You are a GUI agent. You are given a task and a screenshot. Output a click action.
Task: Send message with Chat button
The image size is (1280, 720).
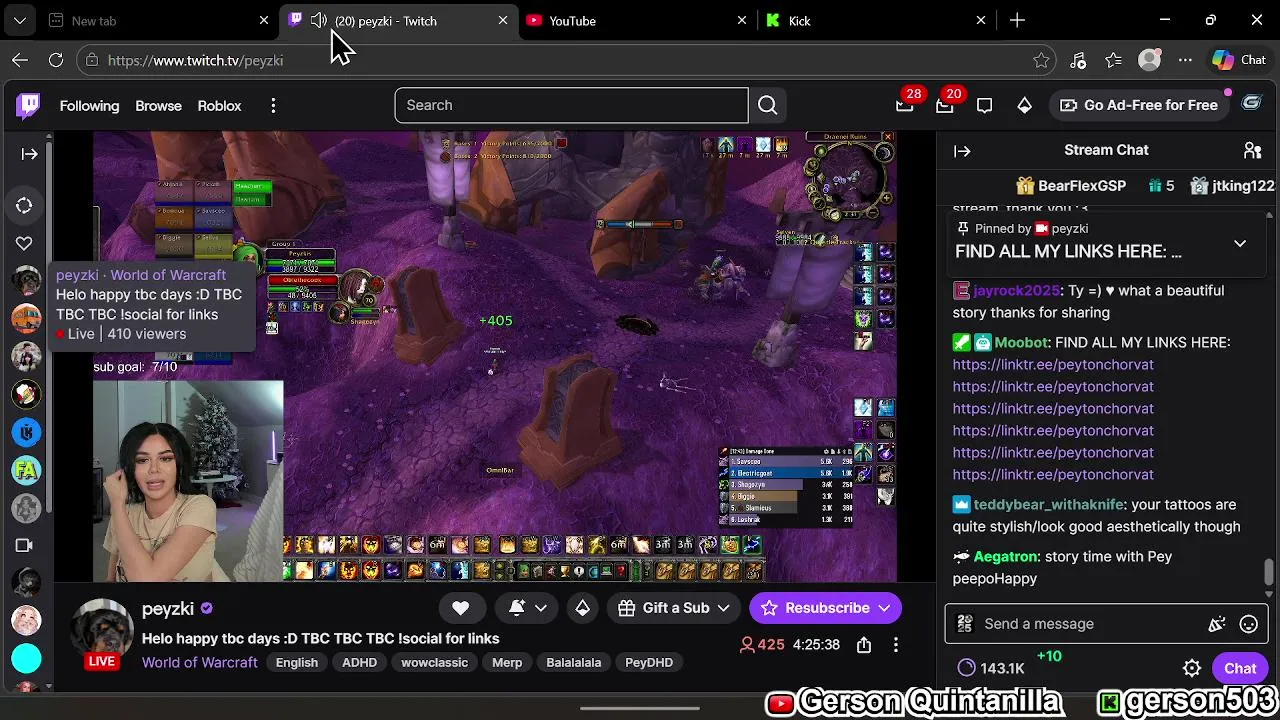tap(1240, 668)
